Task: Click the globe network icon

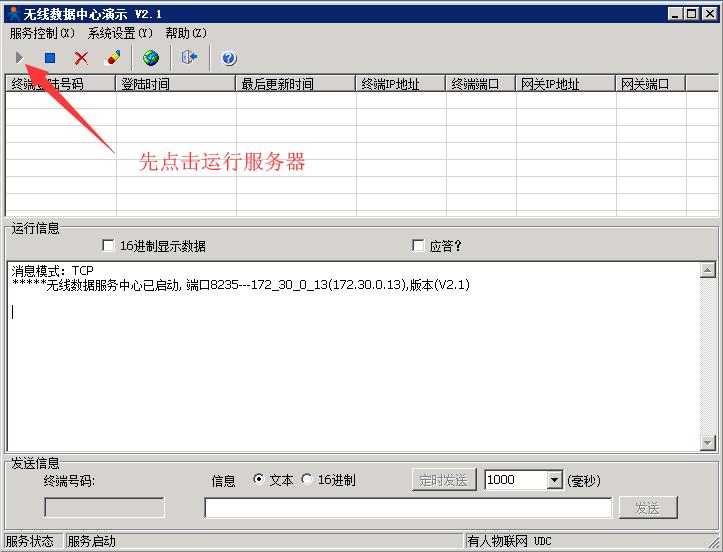Action: (151, 58)
